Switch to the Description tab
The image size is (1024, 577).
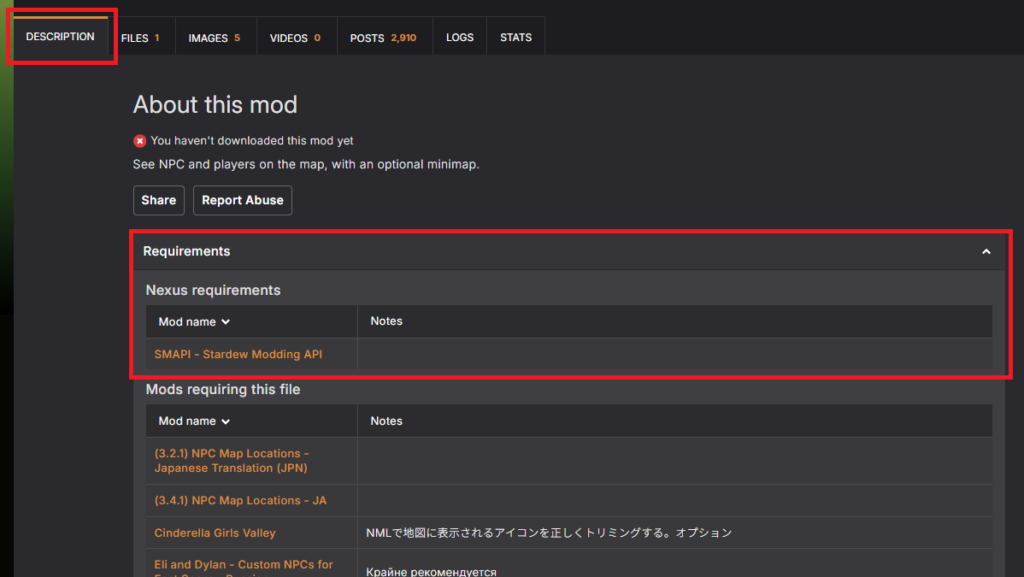60,37
